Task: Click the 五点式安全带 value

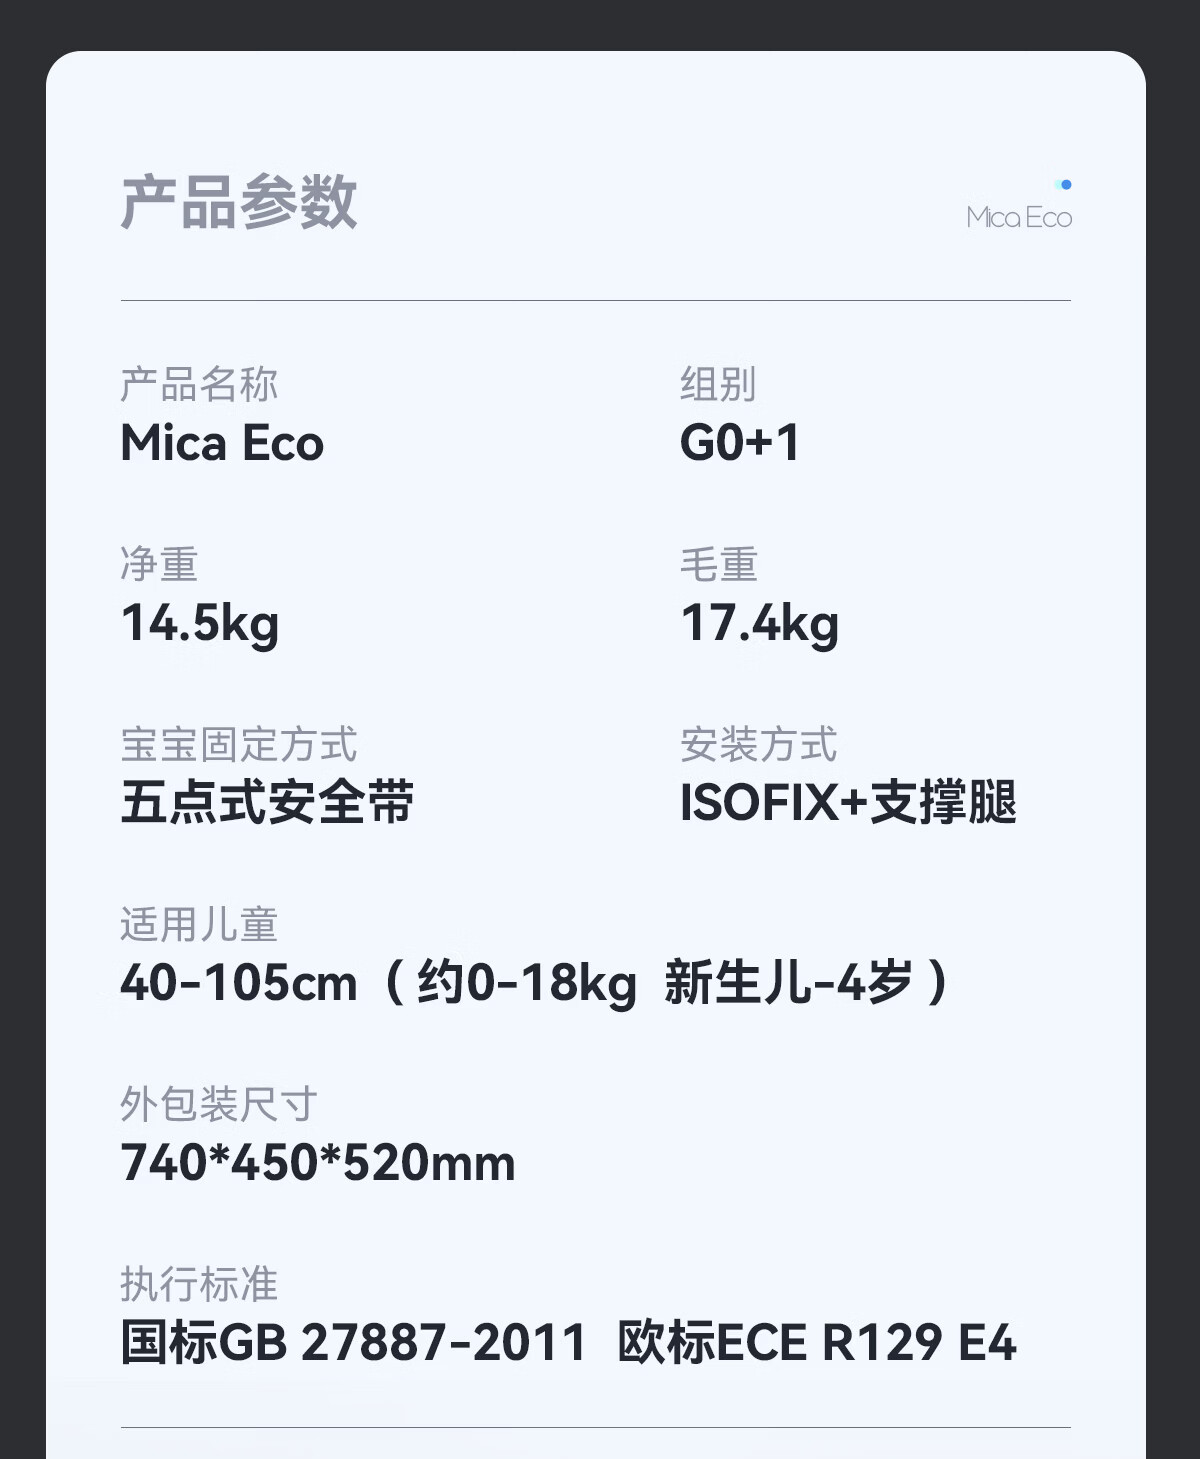Action: tap(267, 803)
